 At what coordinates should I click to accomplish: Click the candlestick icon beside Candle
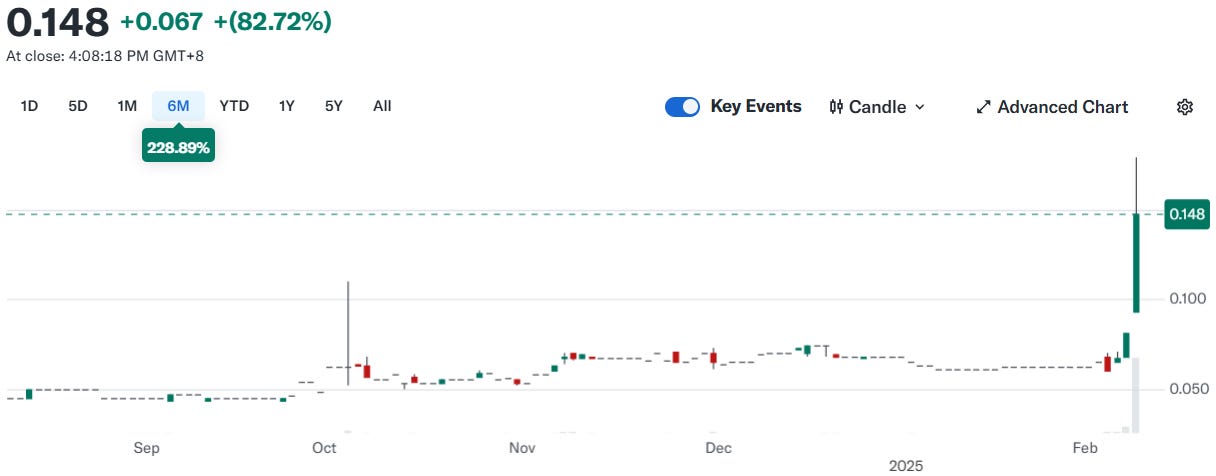click(x=836, y=107)
